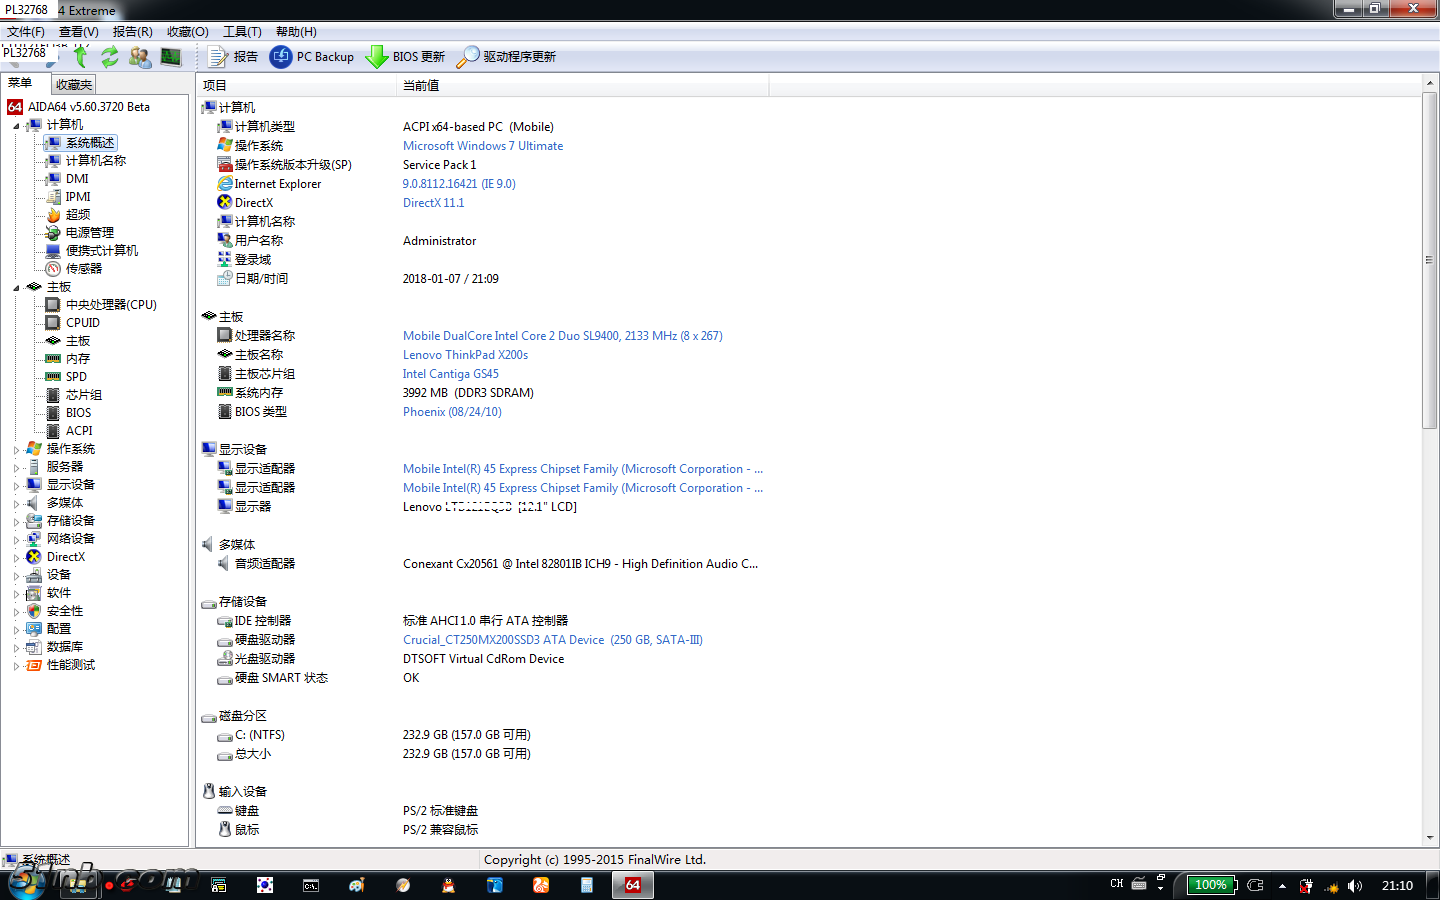Expand the 存储设备 tree node
This screenshot has height=900, width=1440.
click(x=16, y=522)
